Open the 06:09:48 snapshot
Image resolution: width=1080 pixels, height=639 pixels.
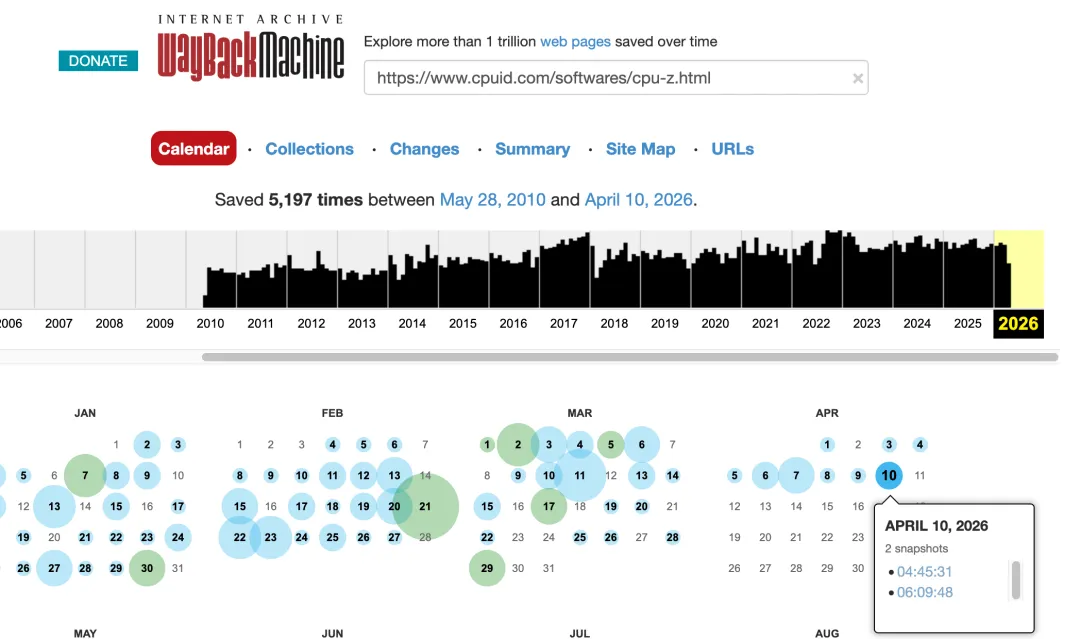coord(924,592)
